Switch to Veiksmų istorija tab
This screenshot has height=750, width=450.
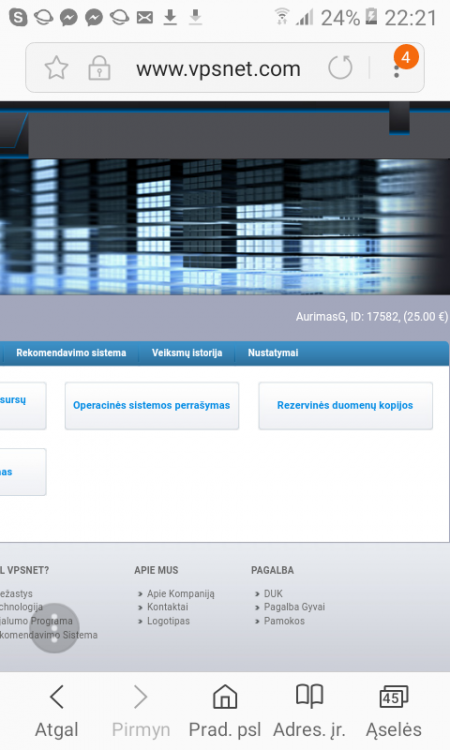point(187,353)
